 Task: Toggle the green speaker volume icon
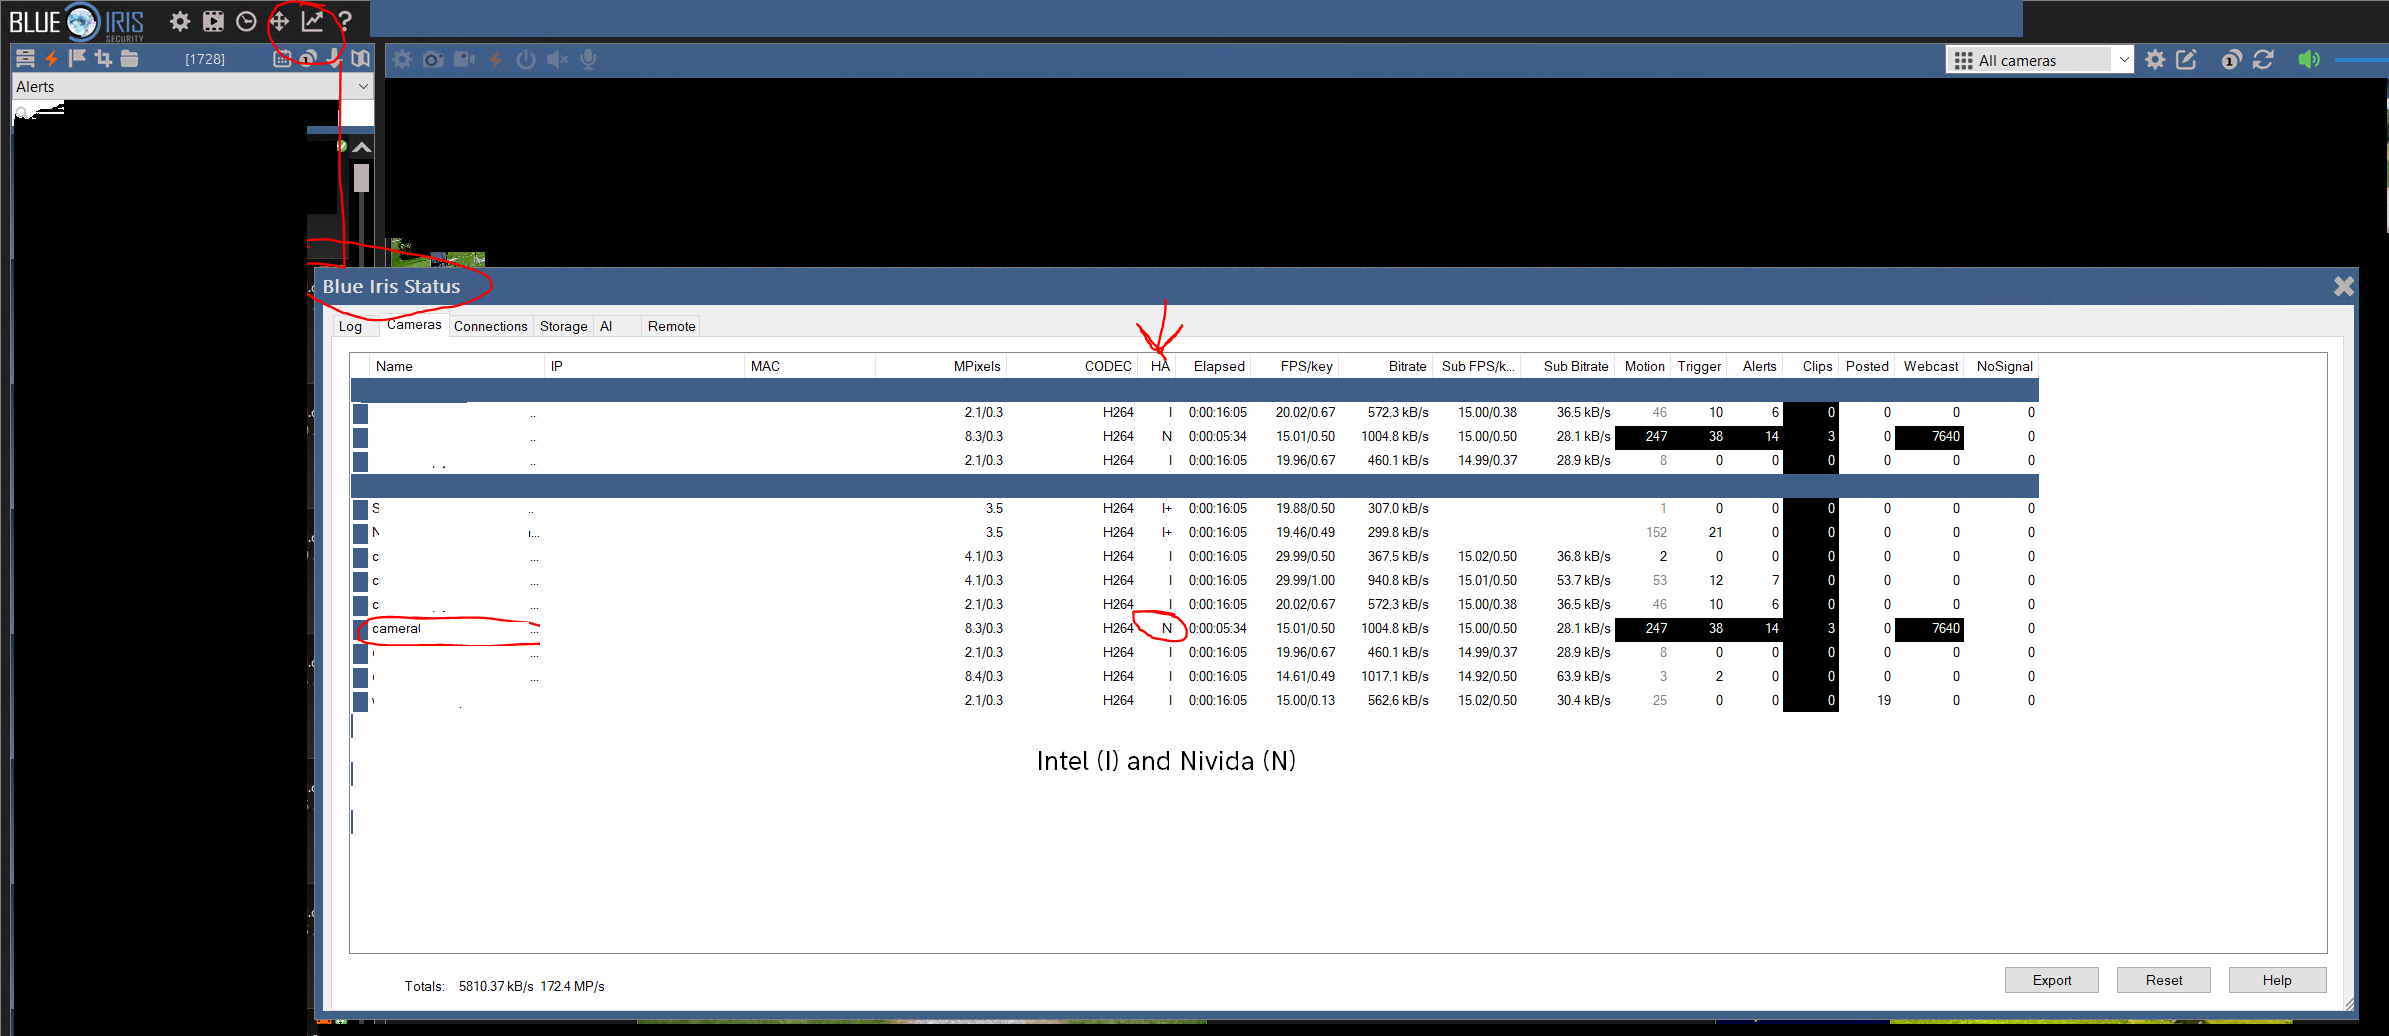pyautogui.click(x=2309, y=60)
